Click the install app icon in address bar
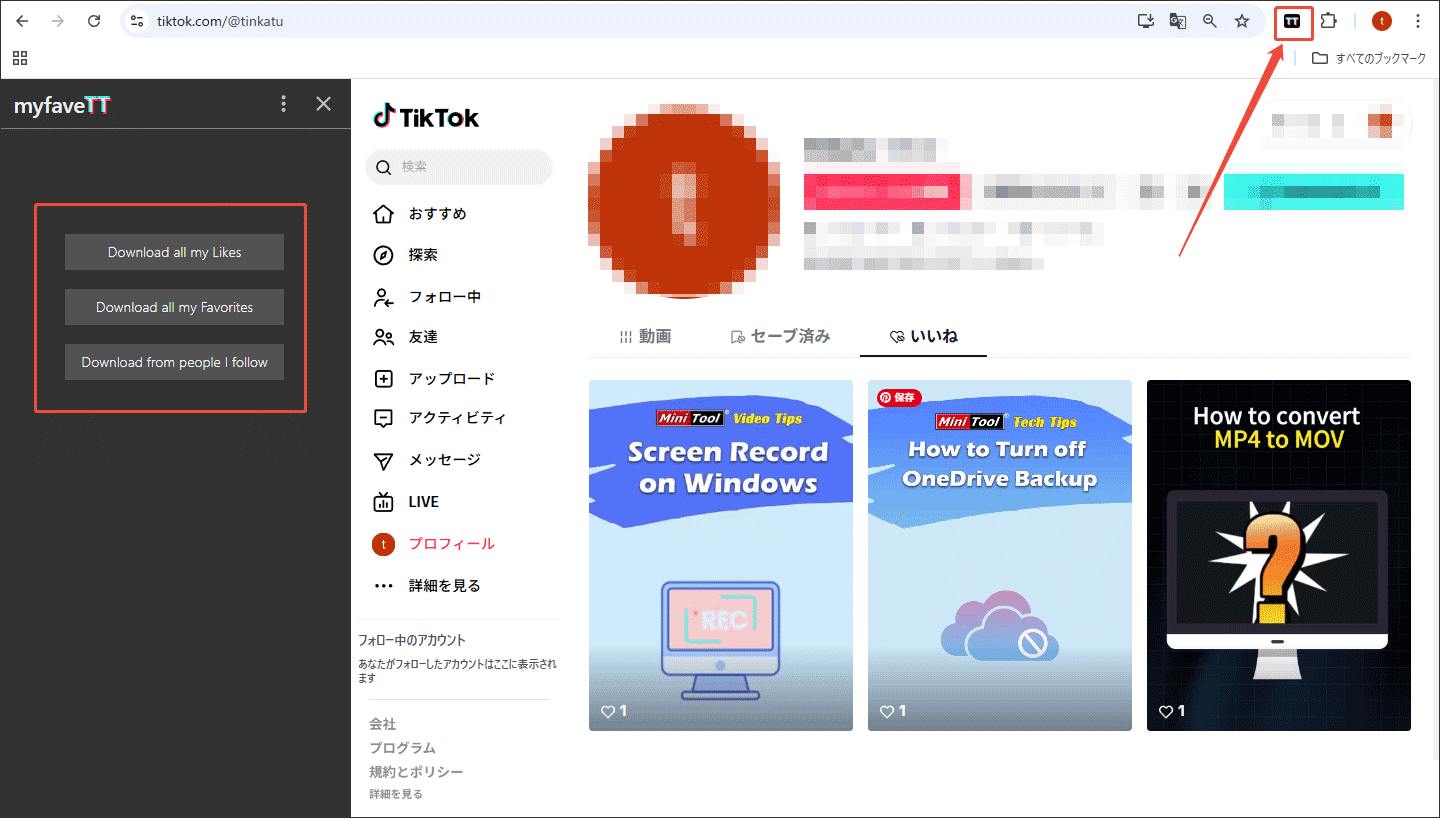1440x818 pixels. [x=1146, y=21]
